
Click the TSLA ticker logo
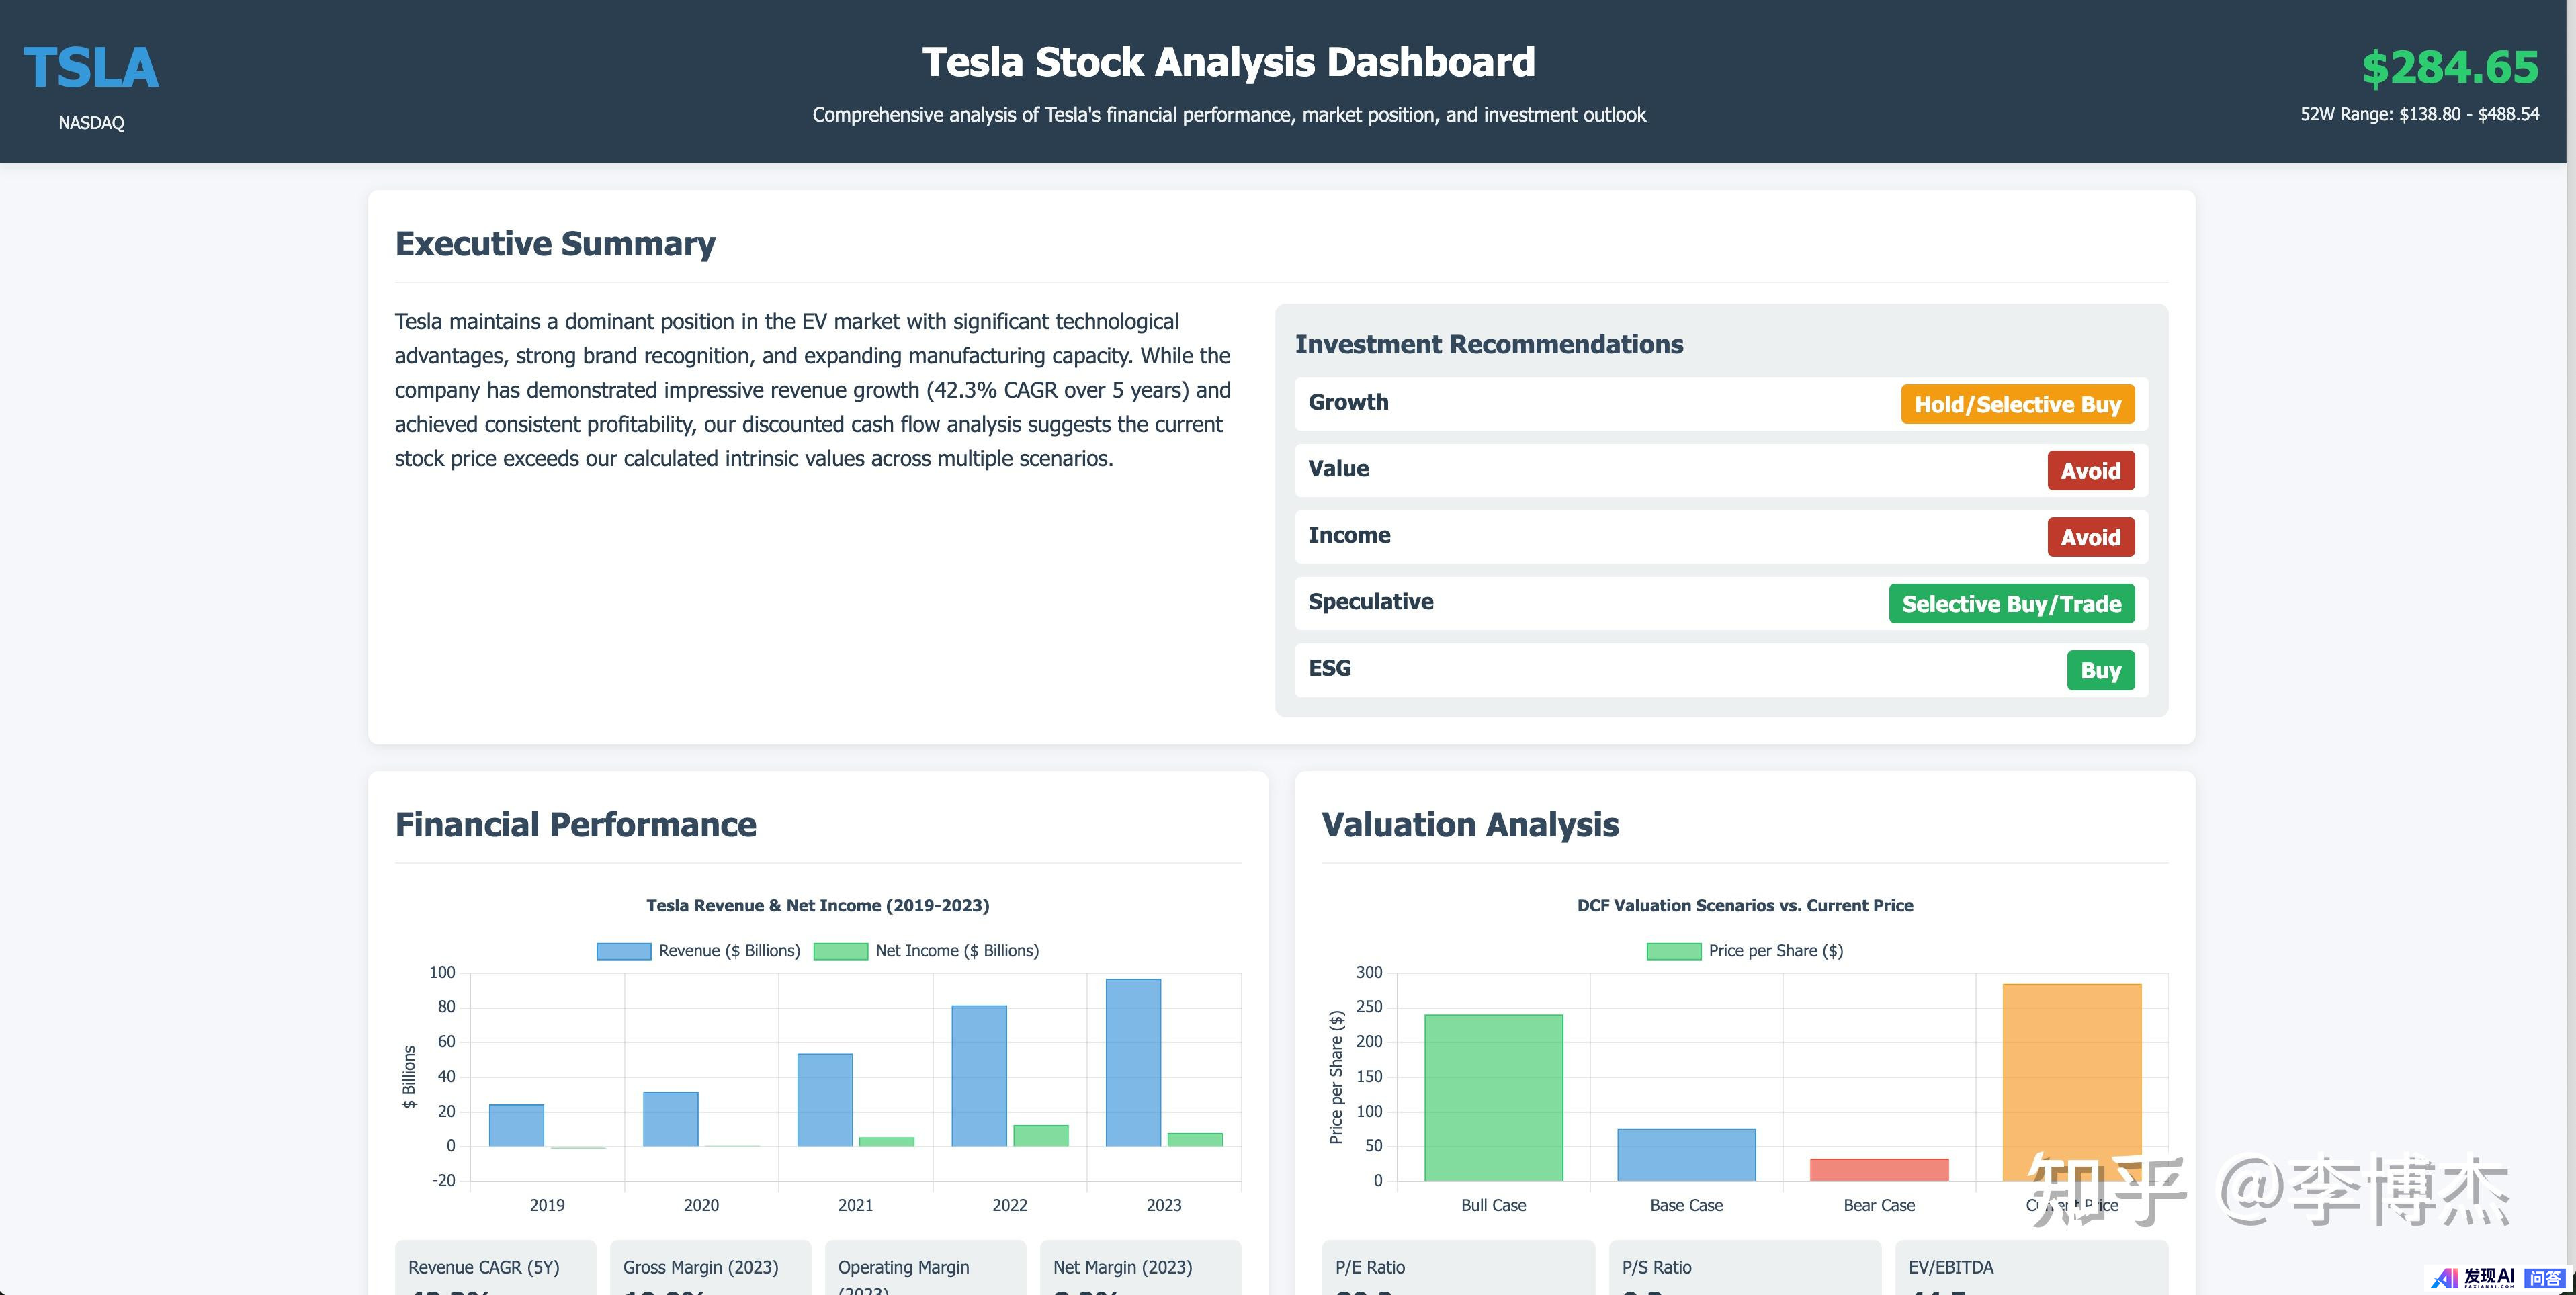91,68
